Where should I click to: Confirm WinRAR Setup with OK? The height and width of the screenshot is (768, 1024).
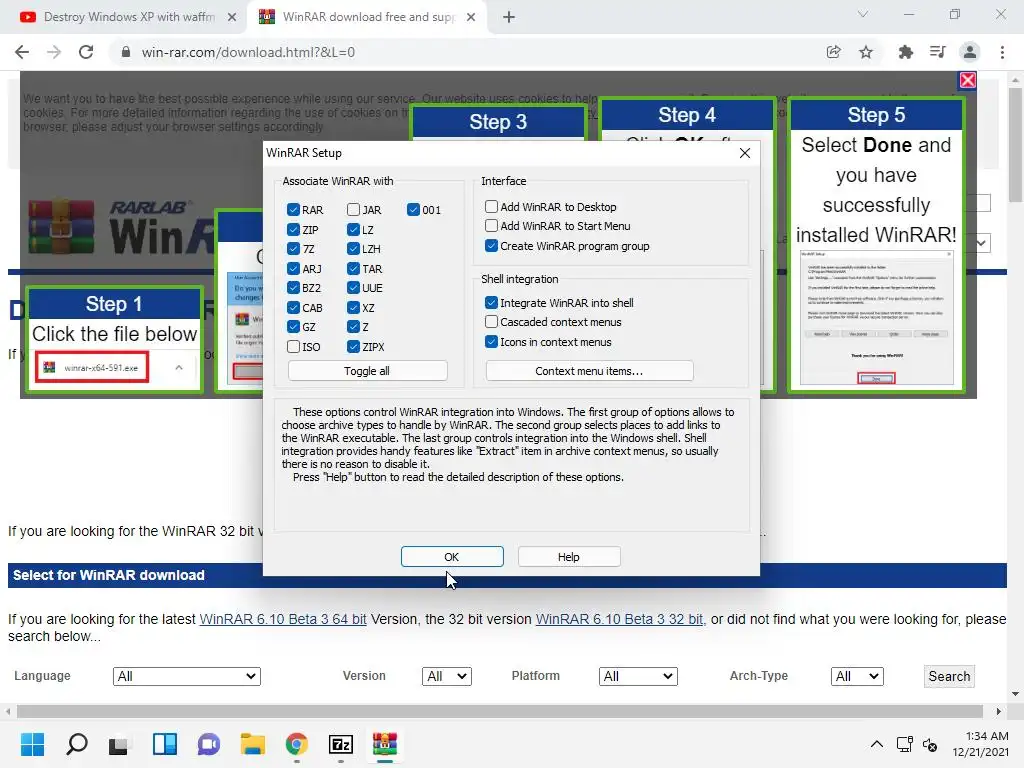[452, 556]
